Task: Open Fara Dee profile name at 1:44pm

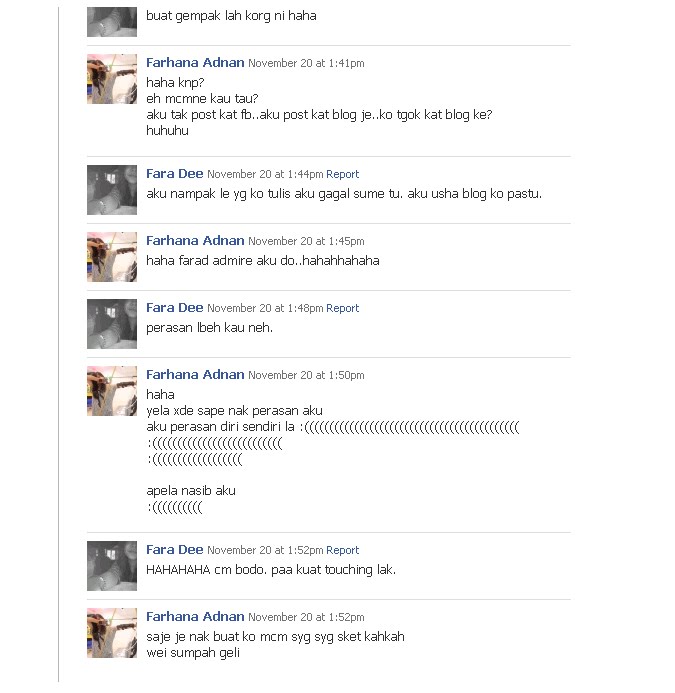Action: coord(175,174)
